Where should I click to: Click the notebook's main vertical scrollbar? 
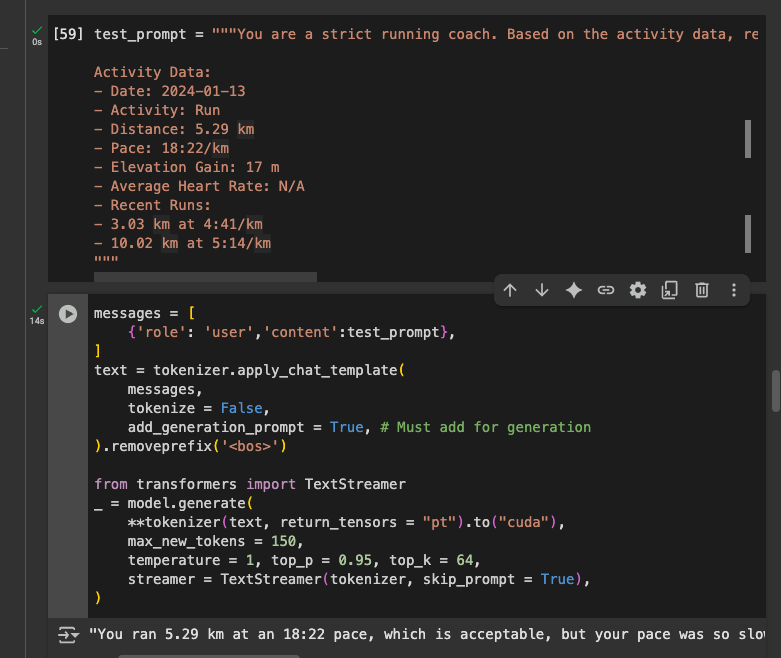(x=775, y=390)
